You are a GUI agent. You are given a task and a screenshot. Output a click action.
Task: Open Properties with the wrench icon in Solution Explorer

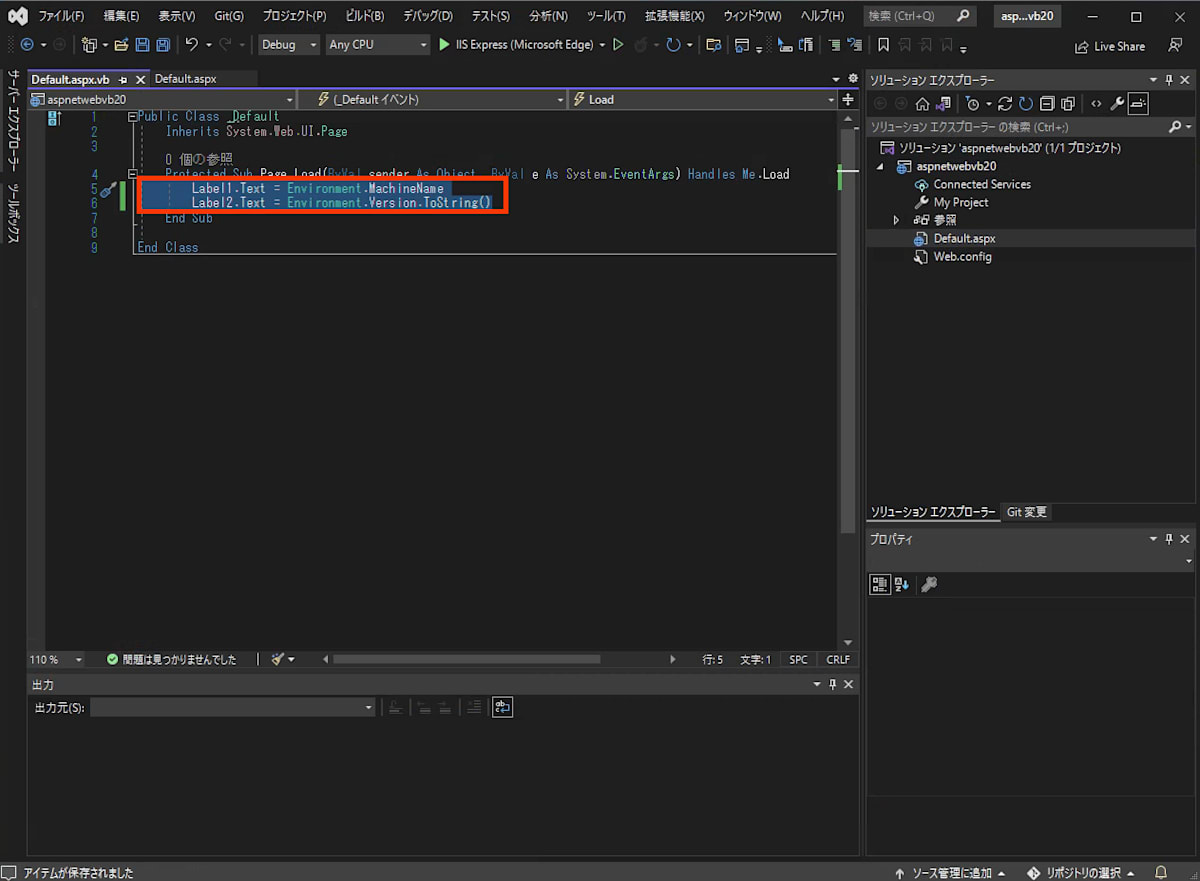1118,103
